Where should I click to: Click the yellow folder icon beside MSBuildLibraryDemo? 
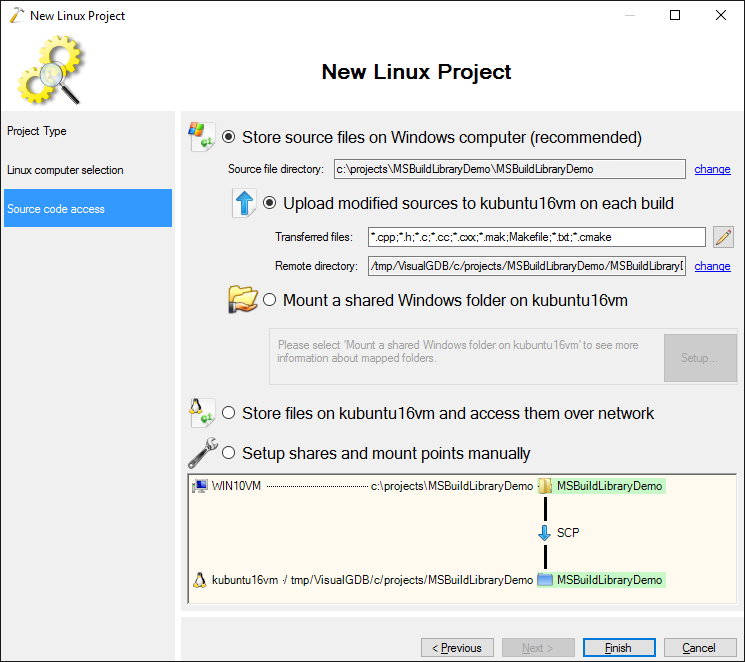tap(545, 486)
